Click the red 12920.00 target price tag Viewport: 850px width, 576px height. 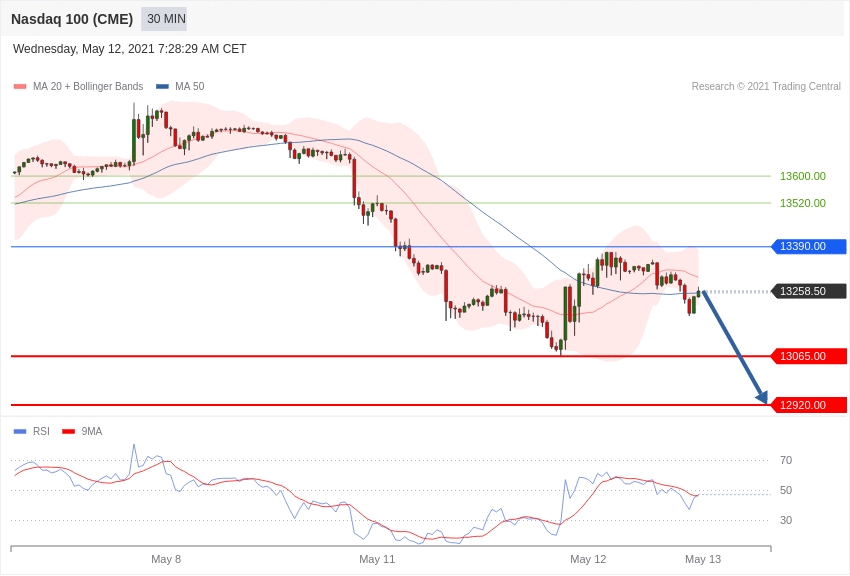click(x=808, y=405)
